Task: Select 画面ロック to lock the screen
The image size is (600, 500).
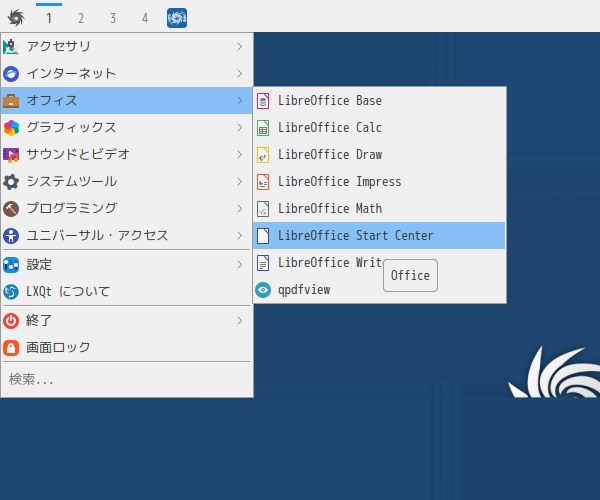Action: [127, 348]
